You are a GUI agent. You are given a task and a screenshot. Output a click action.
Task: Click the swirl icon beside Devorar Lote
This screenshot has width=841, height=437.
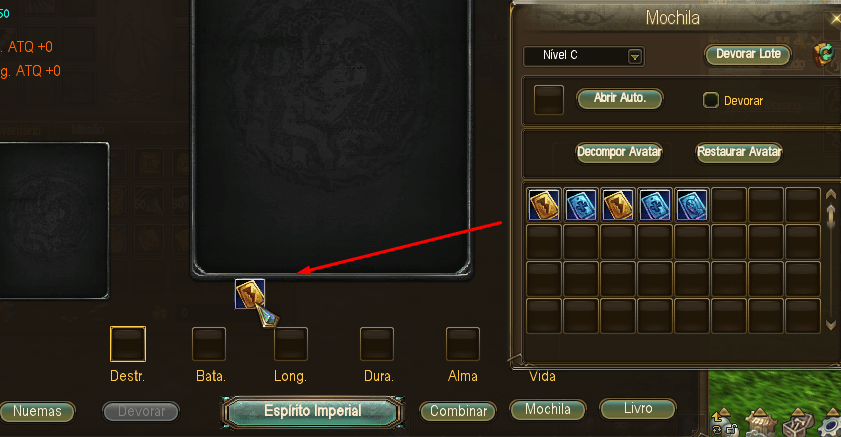point(823,54)
